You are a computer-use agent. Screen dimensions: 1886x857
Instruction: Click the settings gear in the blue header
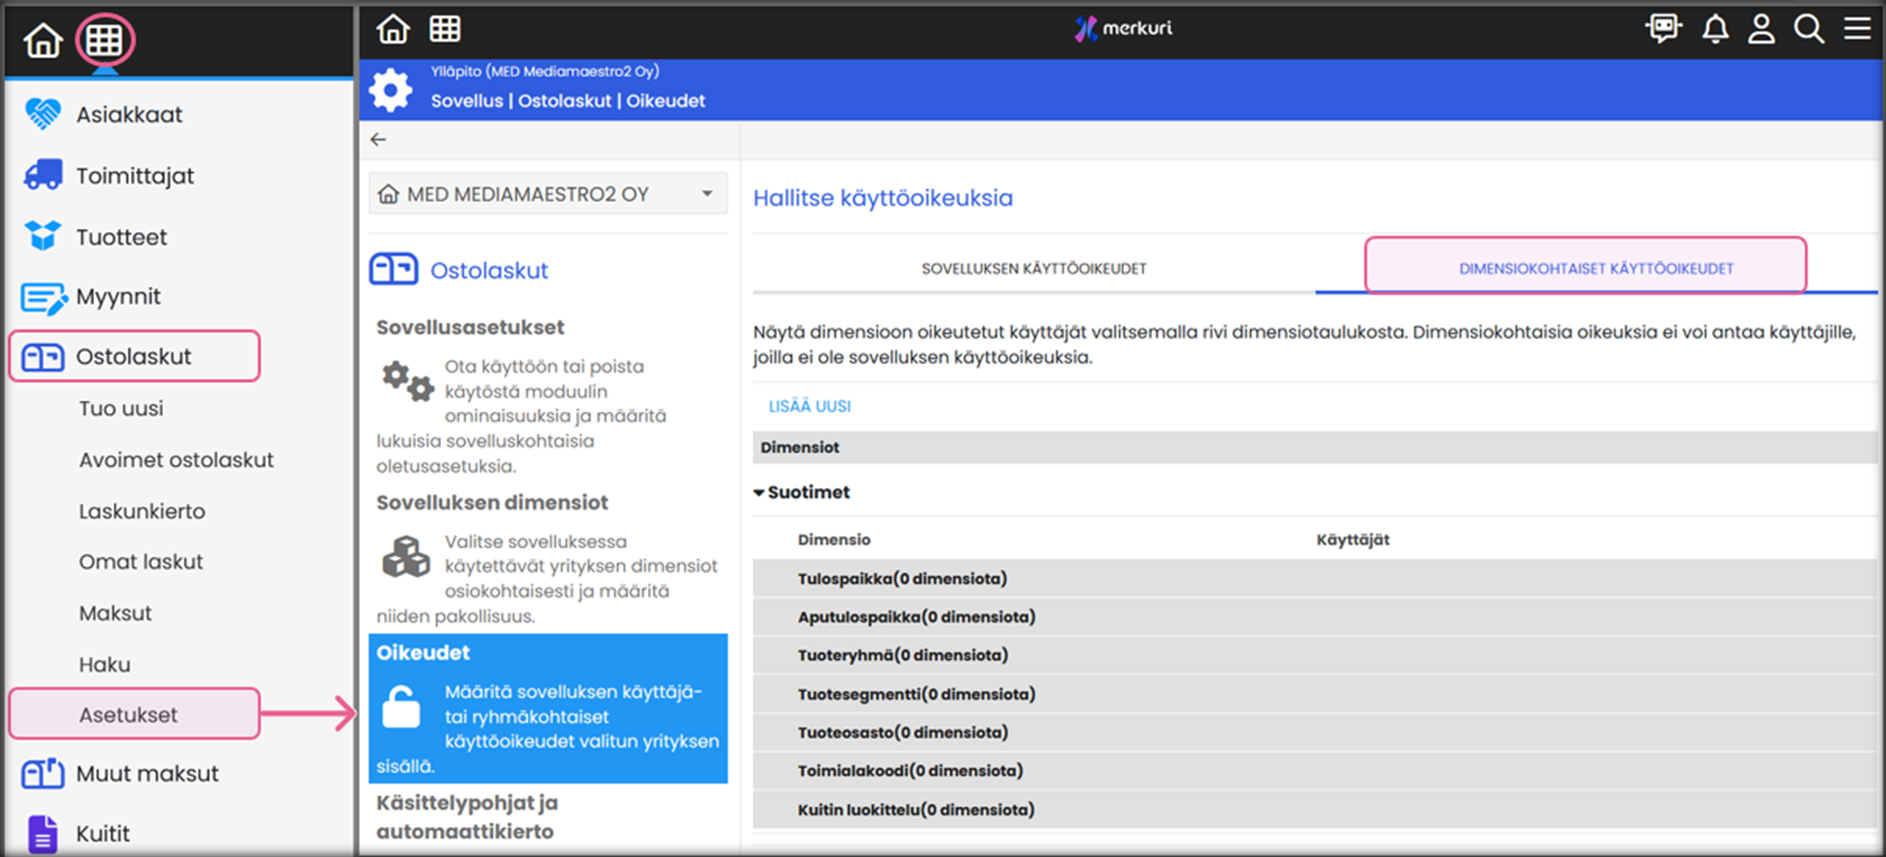(x=391, y=90)
